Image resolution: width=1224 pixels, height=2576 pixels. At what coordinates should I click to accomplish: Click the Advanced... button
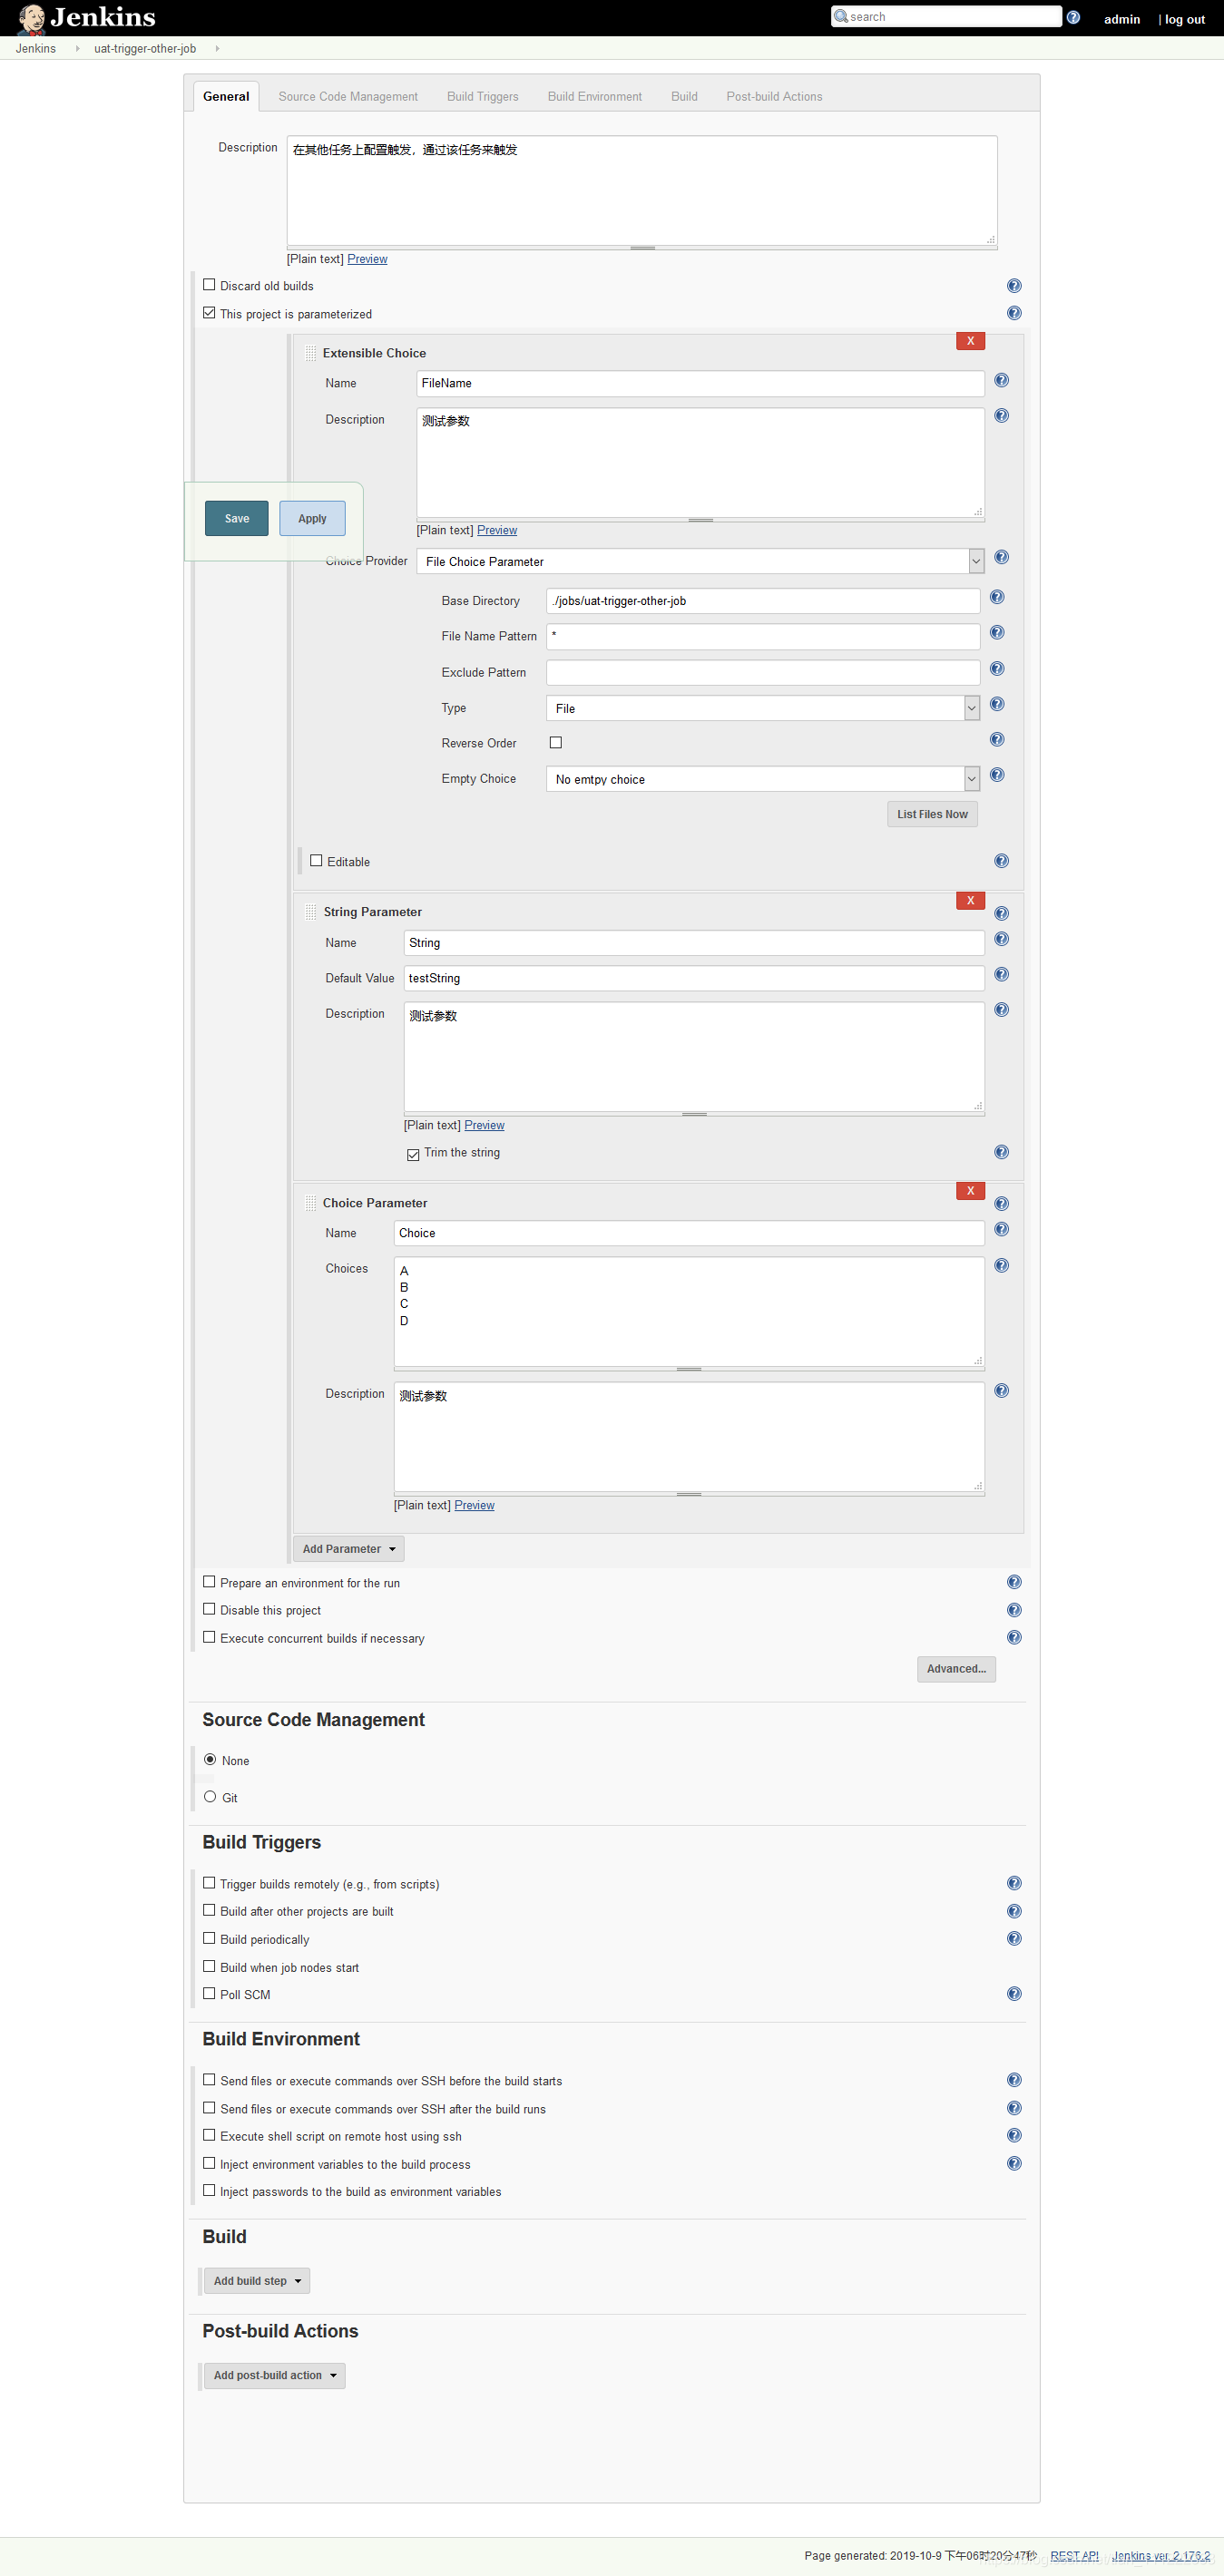956,1669
